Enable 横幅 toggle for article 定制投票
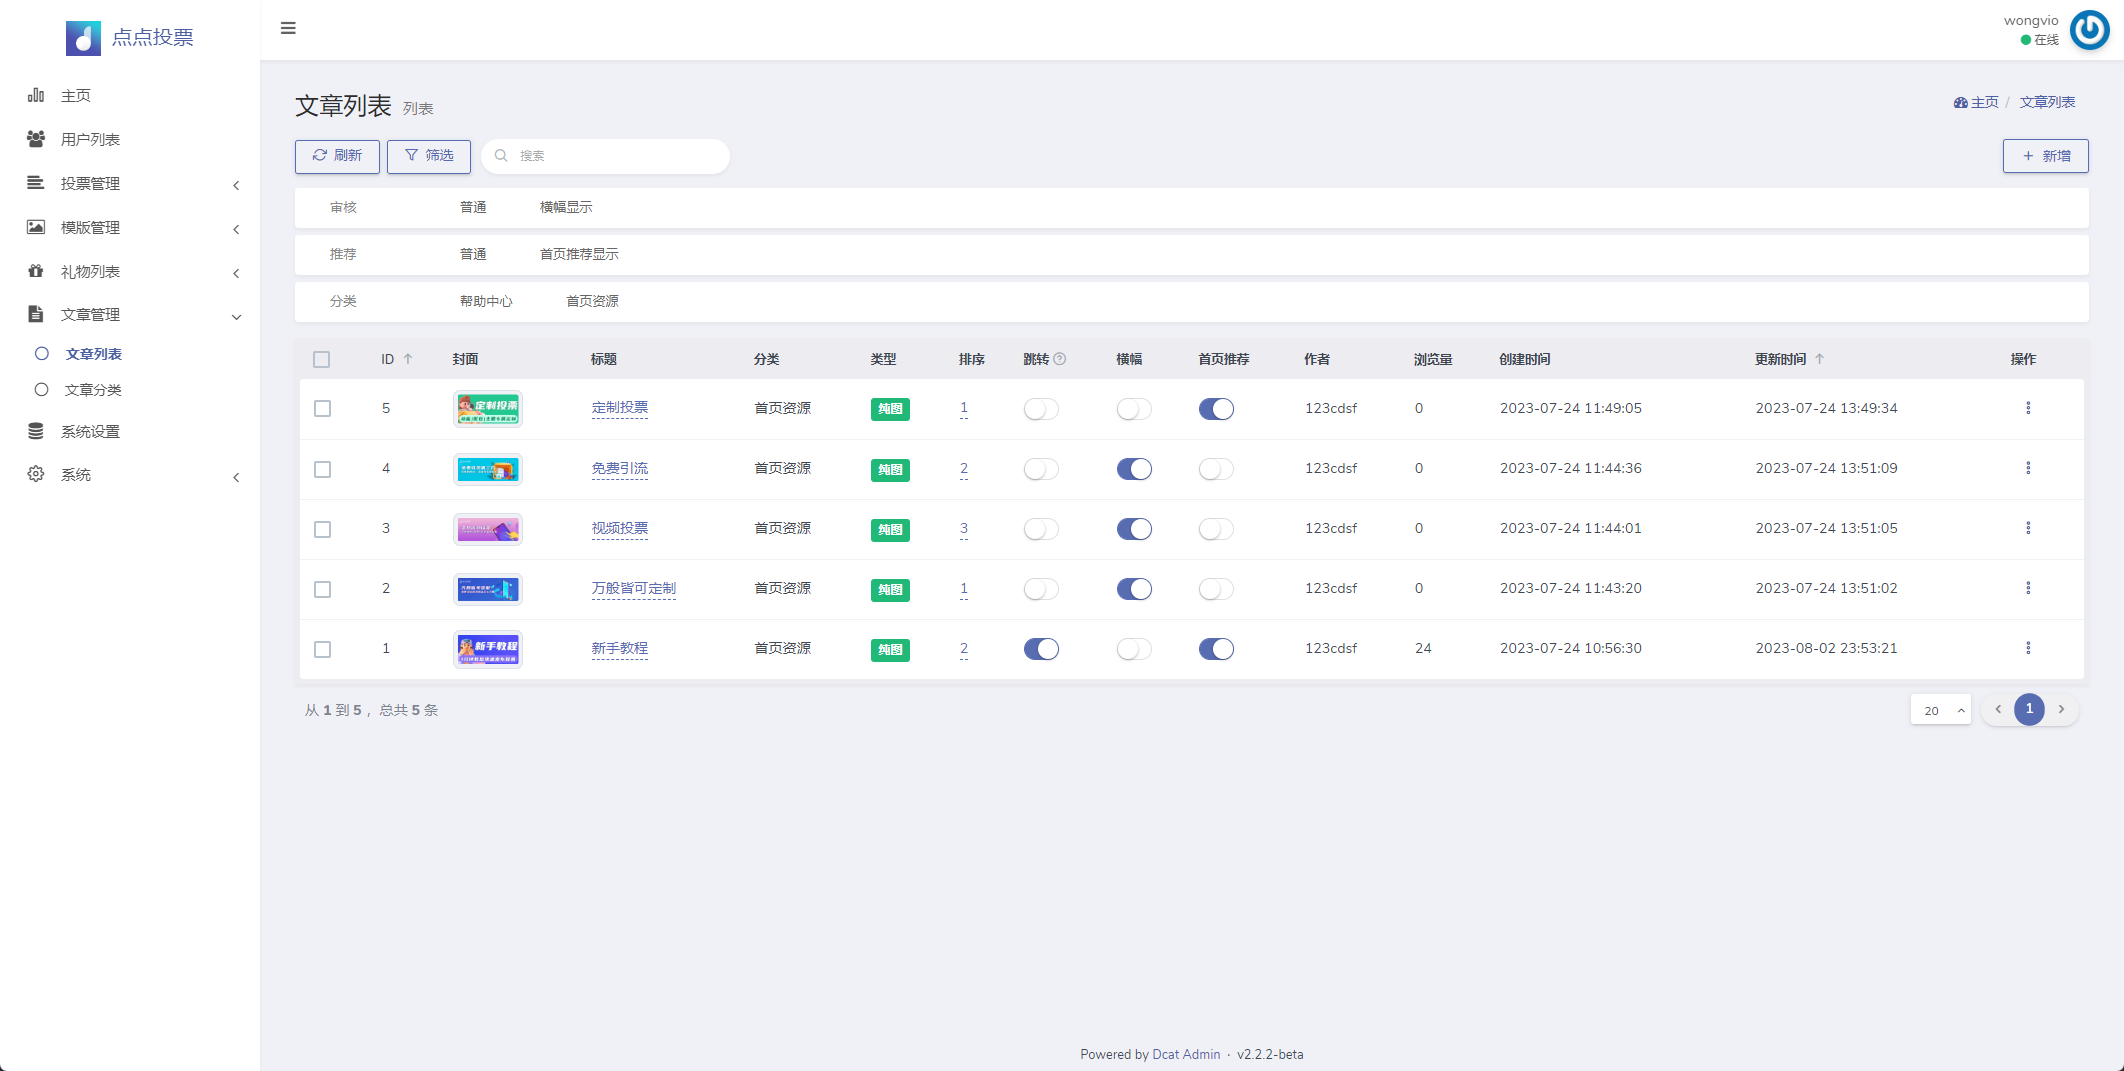Viewport: 2124px width, 1071px height. pos(1134,409)
